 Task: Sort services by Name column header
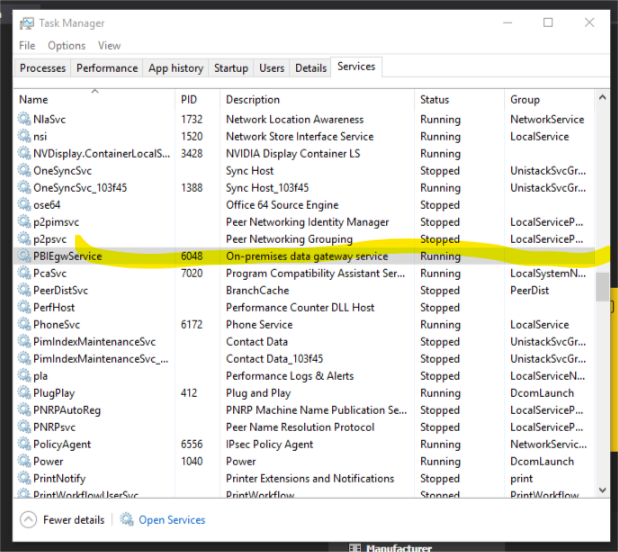(x=95, y=99)
